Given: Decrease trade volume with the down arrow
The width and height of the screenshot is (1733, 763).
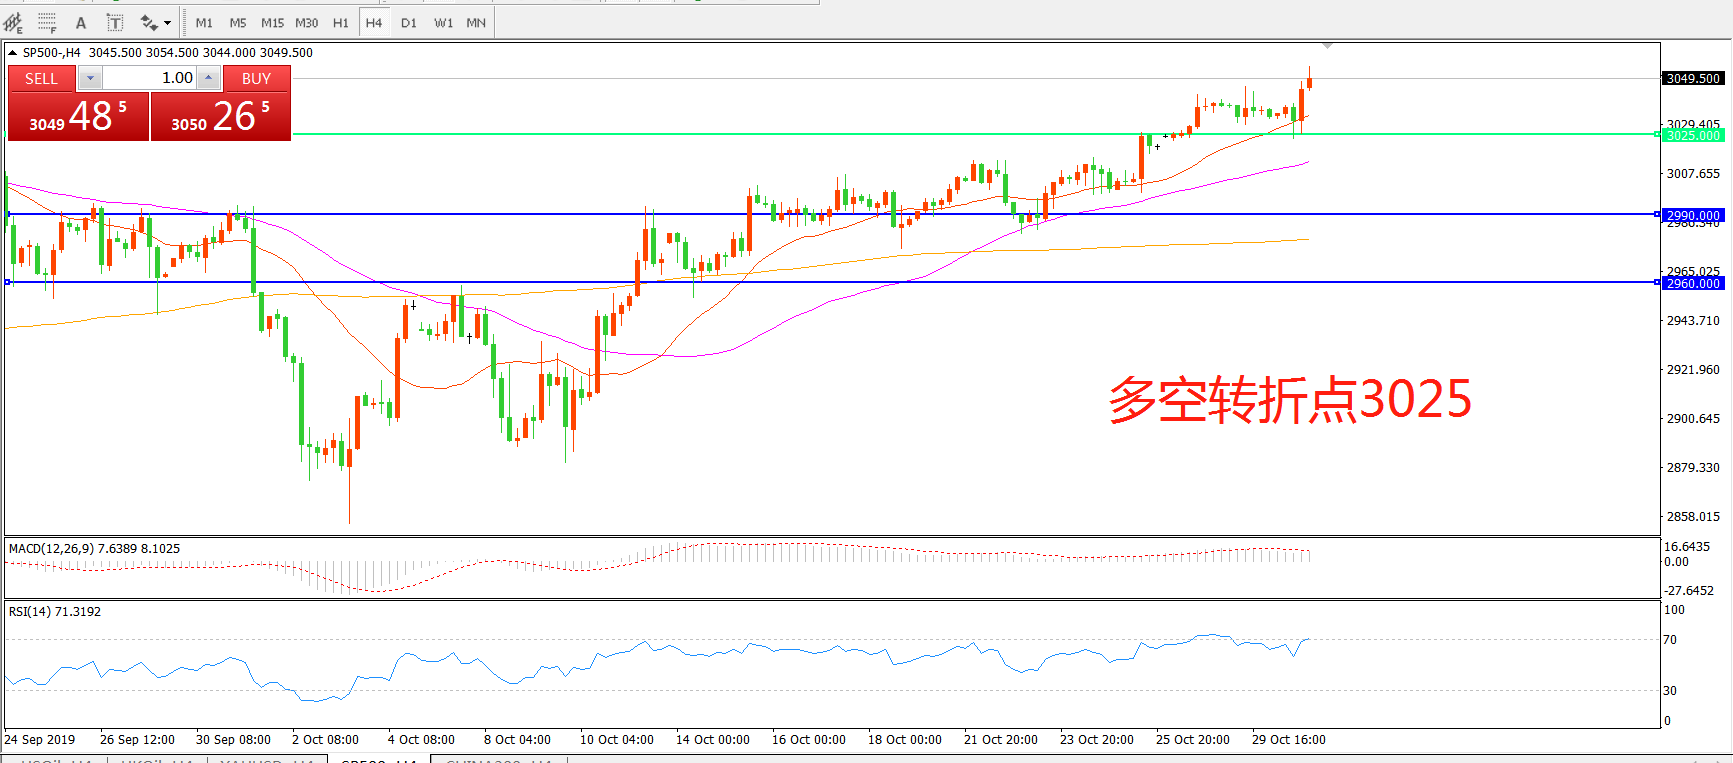Looking at the screenshot, I should (90, 78).
